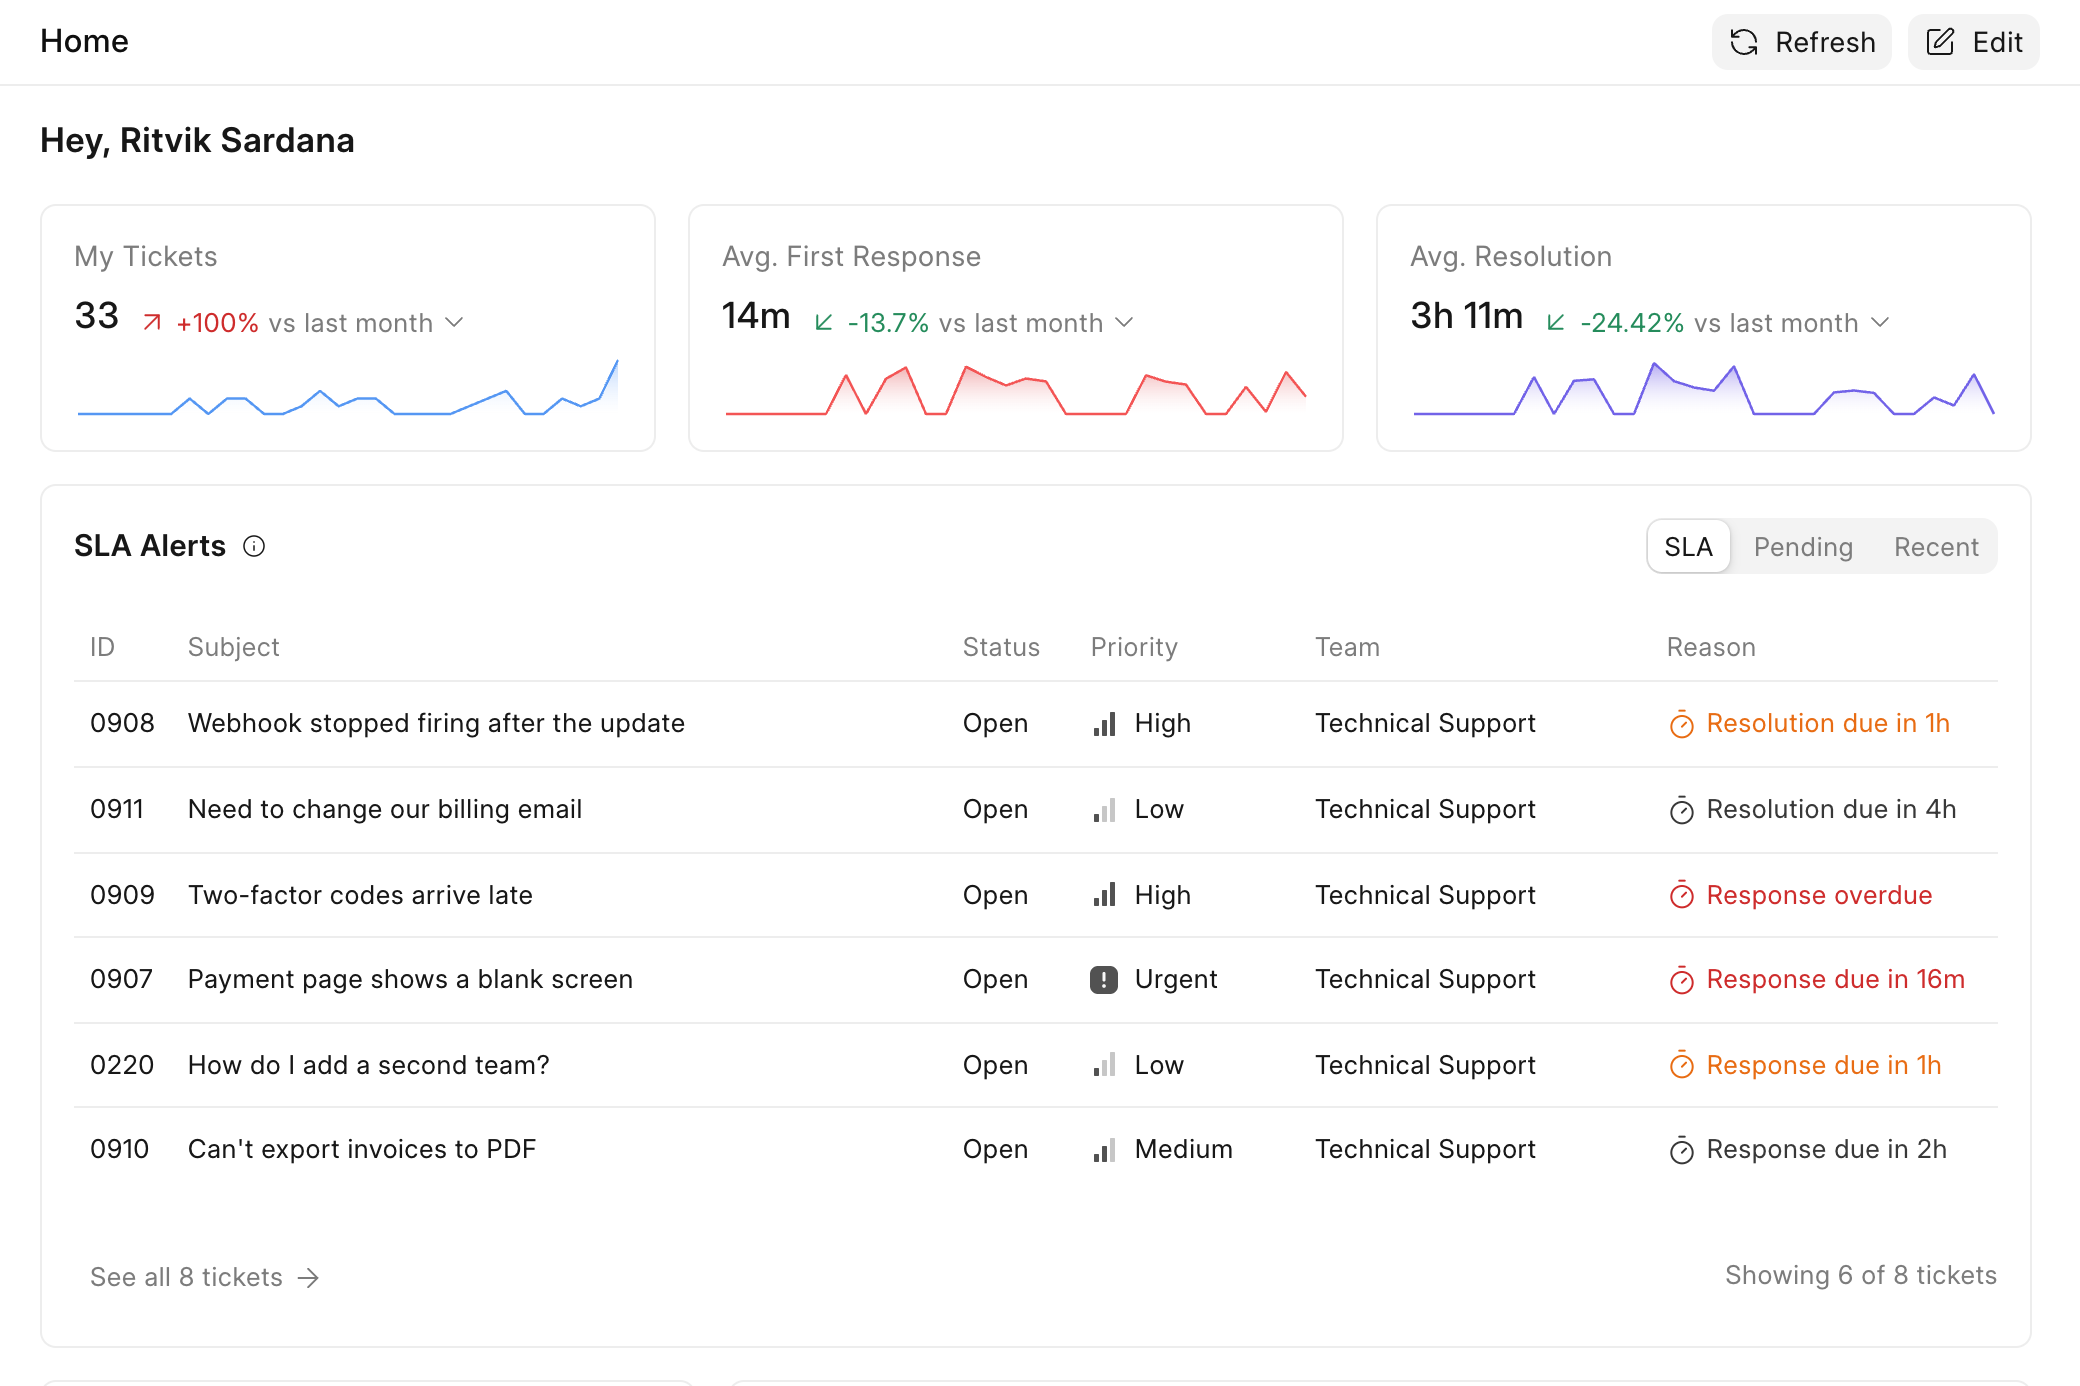Open ticket How do I add a second team?

1036,1065
